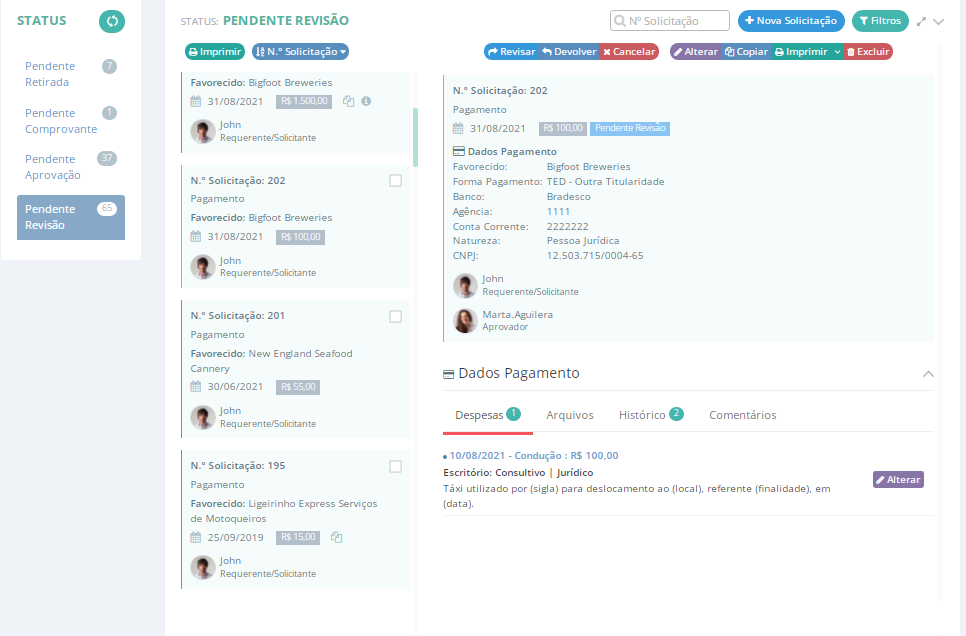Screen dimensions: 966x636
Task: Open the Arquivos tab
Action: pyautogui.click(x=570, y=415)
